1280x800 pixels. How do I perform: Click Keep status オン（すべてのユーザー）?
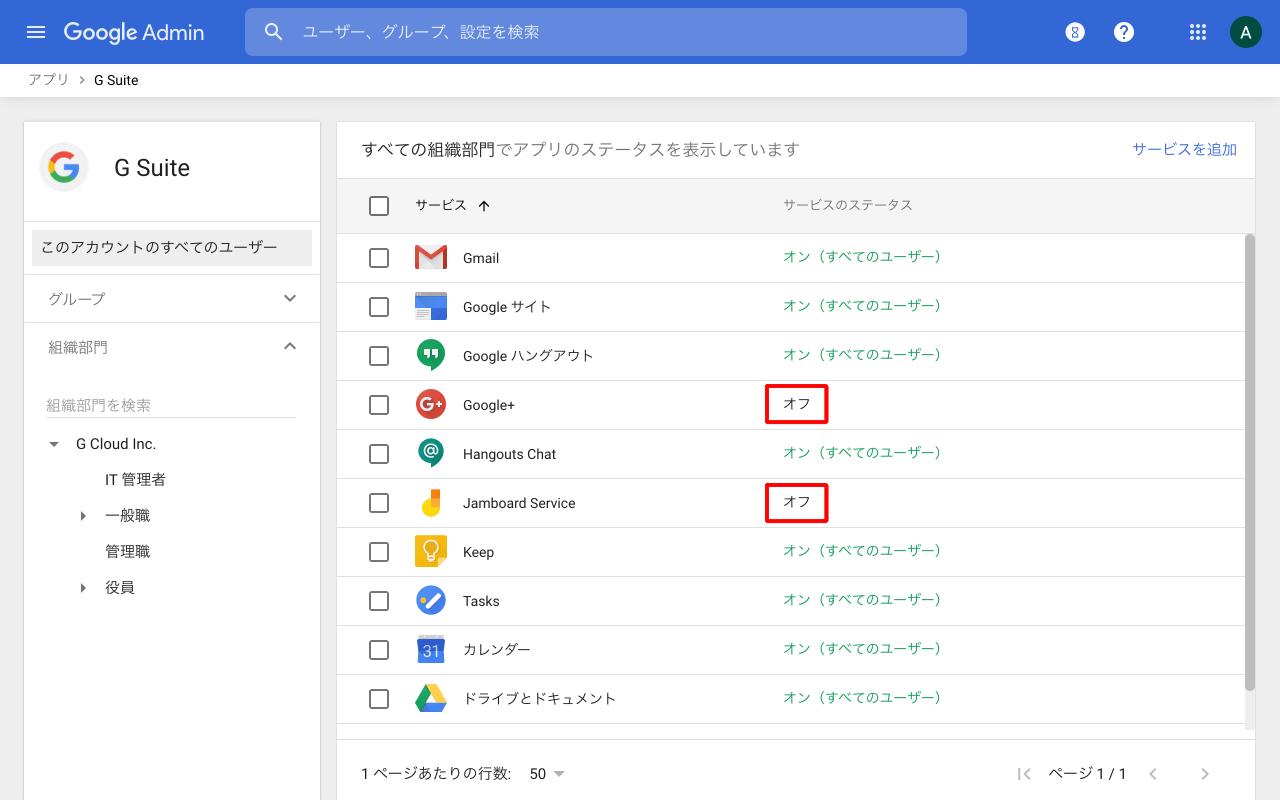[862, 551]
